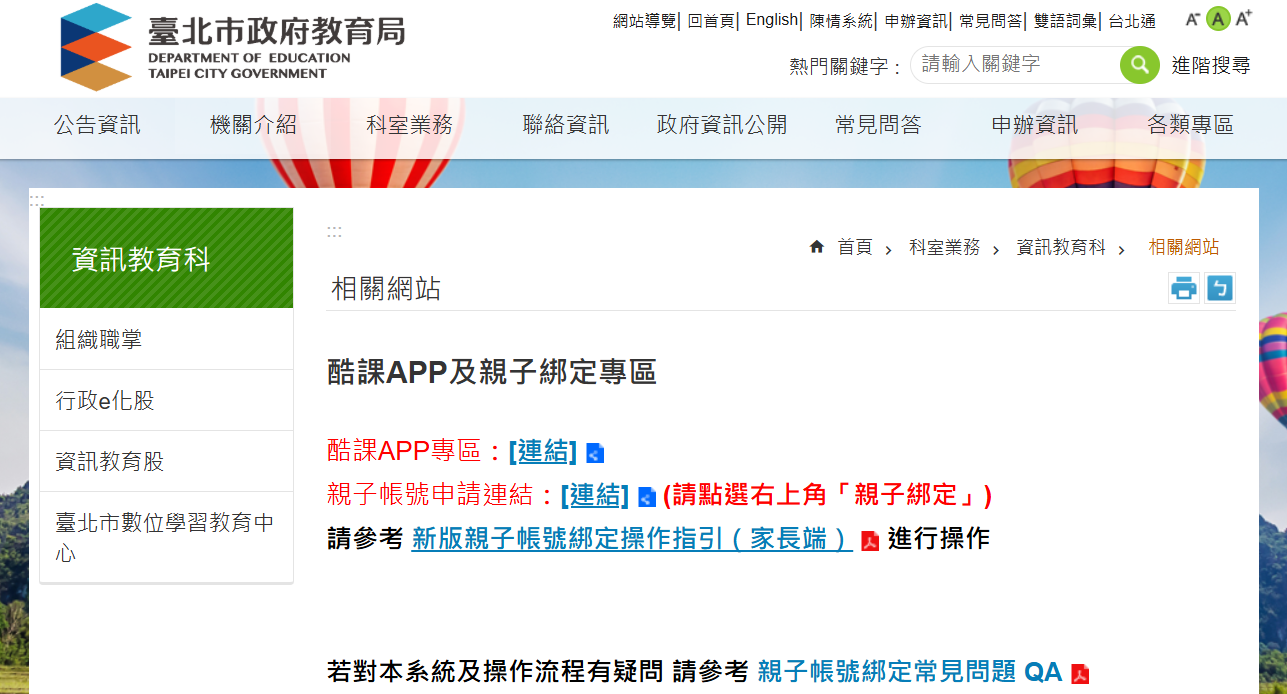This screenshot has height=694, width=1287.
Task: Decrease font size with A- icon
Action: 1192,19
